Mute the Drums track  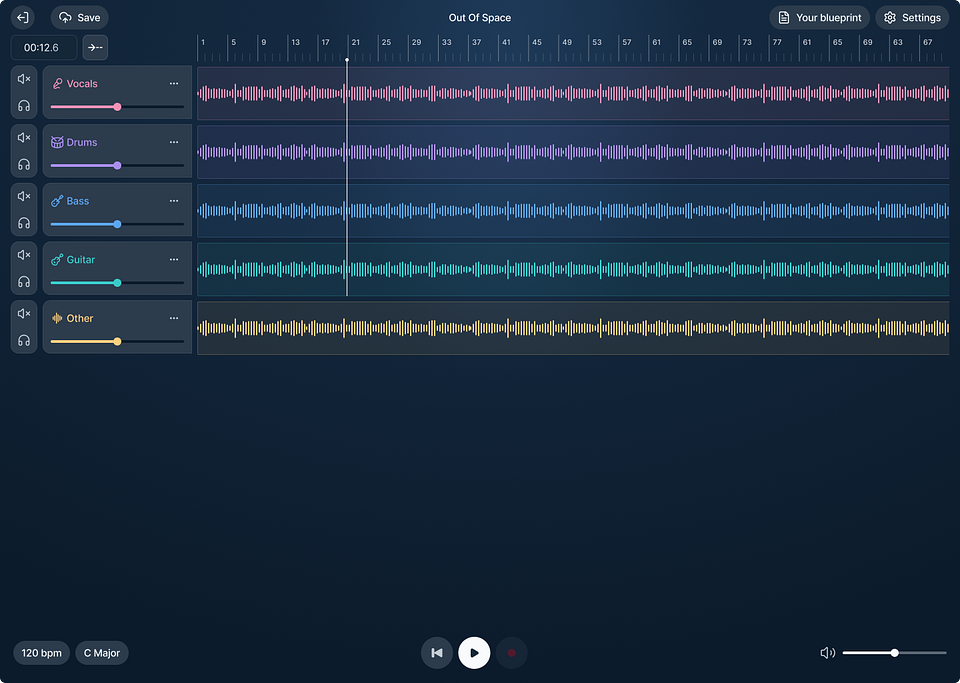pos(24,137)
